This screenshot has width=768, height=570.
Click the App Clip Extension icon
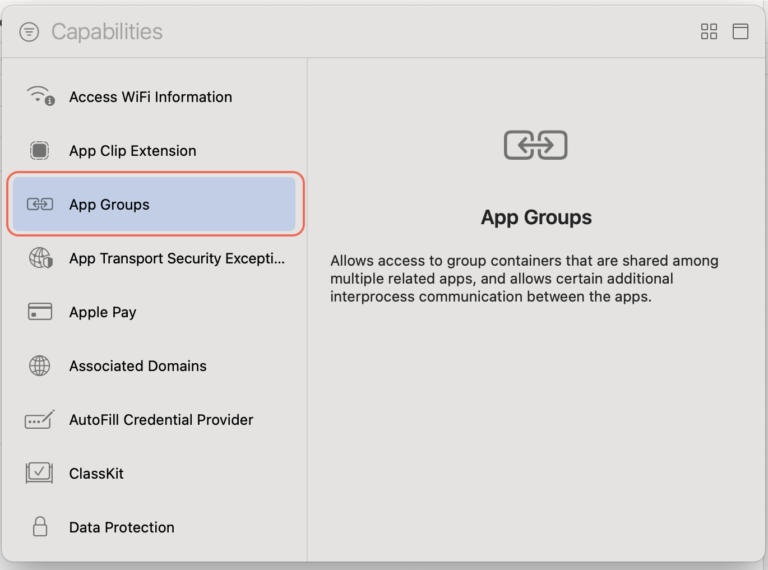tap(40, 151)
